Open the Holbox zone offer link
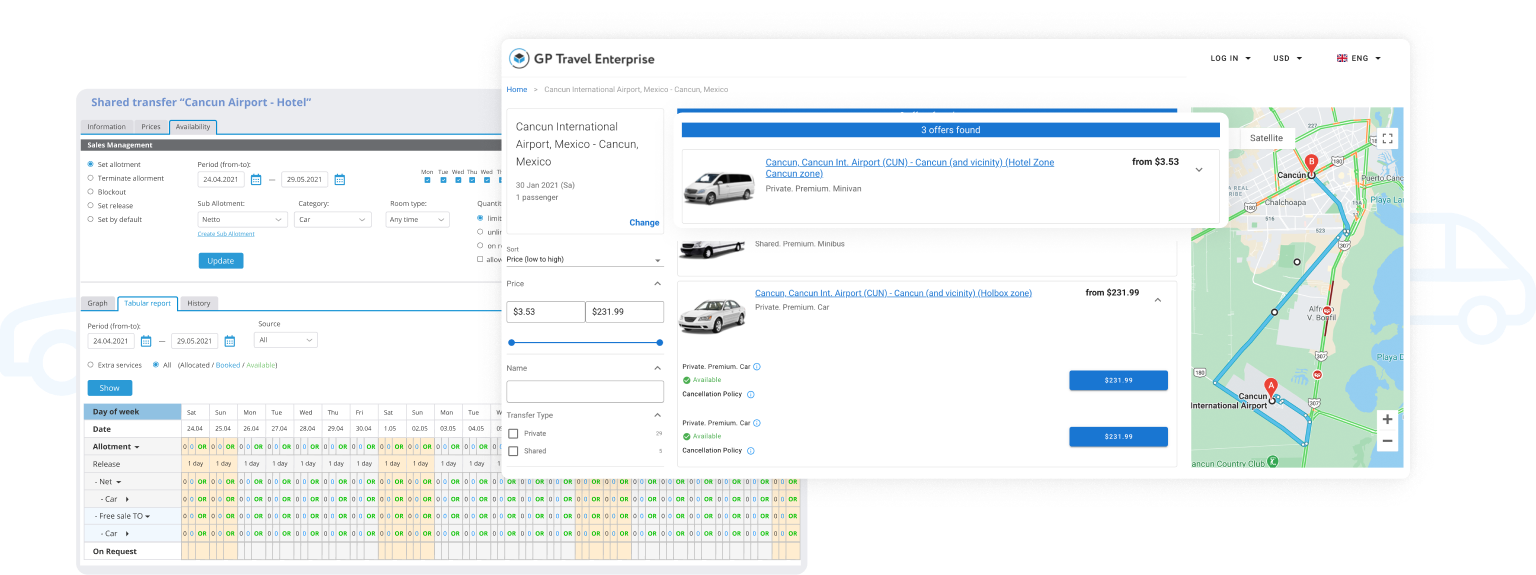 click(893, 293)
